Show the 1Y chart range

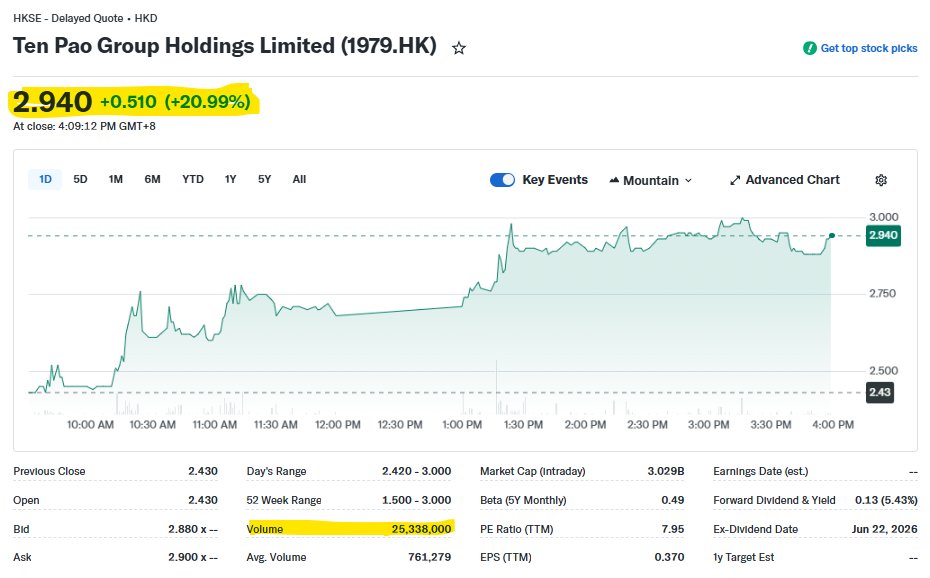[x=230, y=179]
